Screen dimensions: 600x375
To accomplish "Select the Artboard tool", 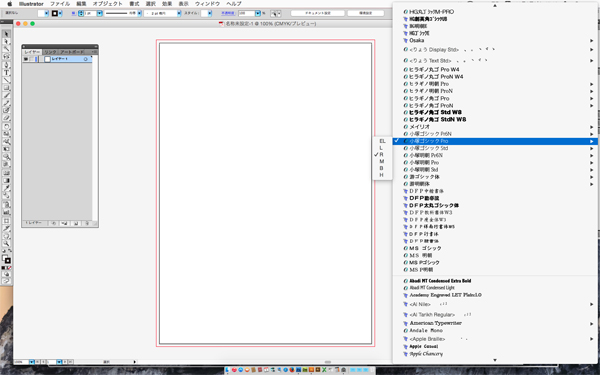I will [x=7, y=221].
